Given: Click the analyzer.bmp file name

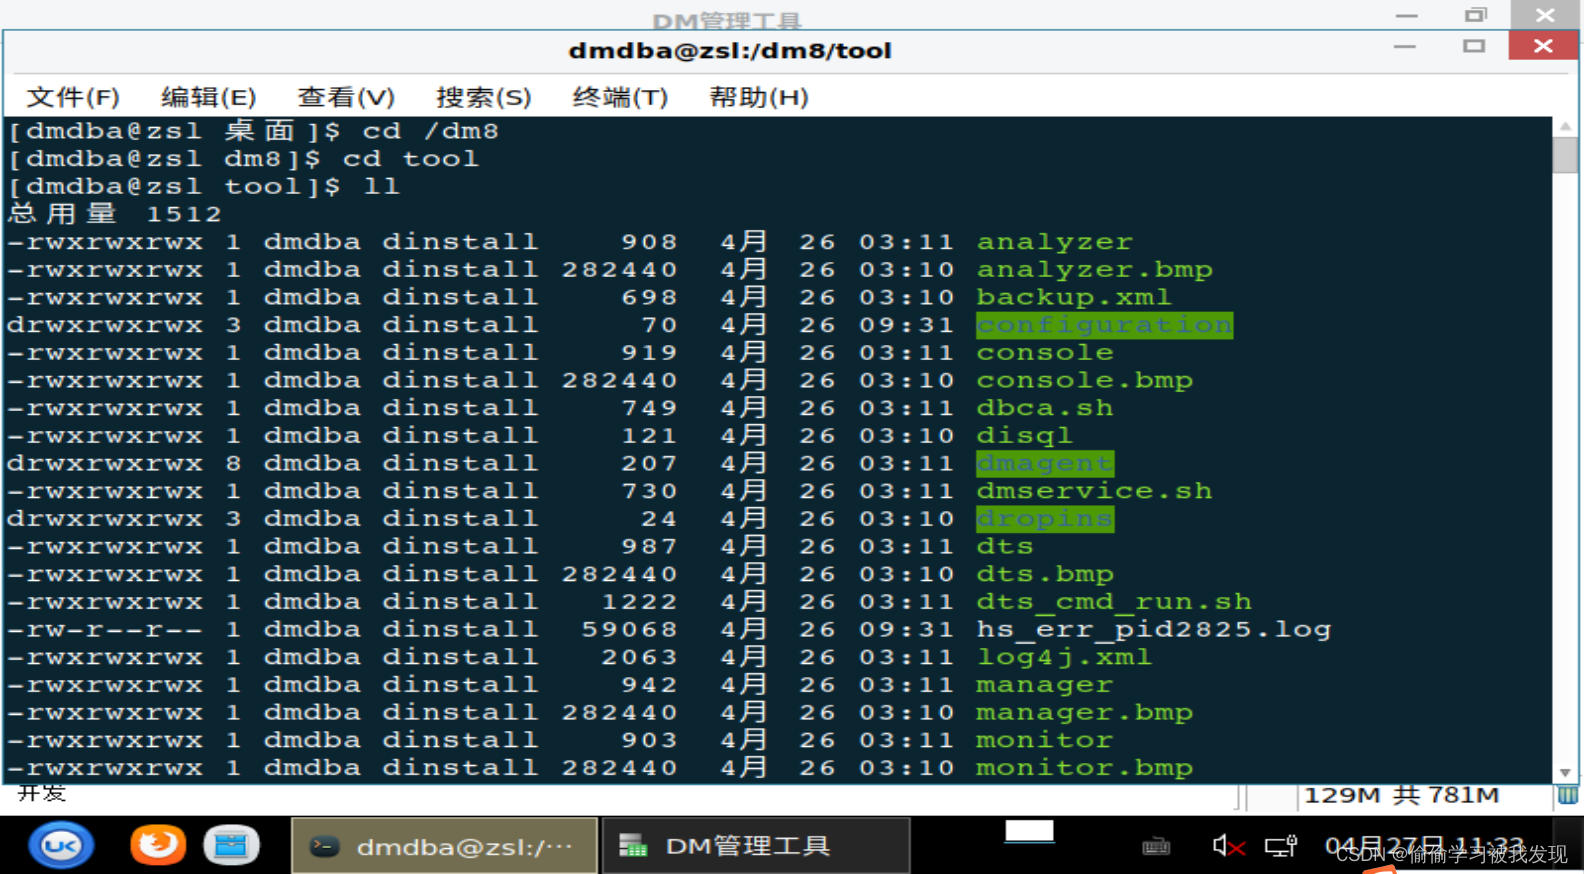Looking at the screenshot, I should coord(1094,270).
